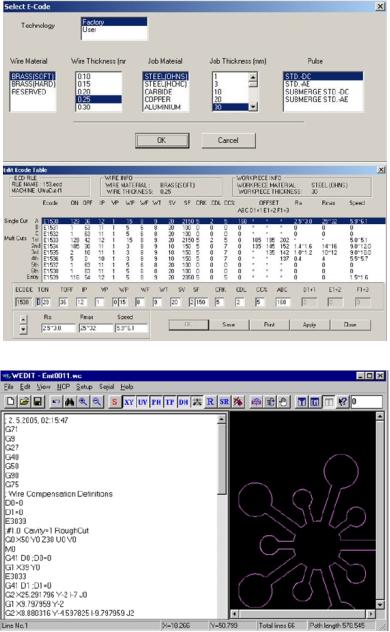The height and width of the screenshot is (632, 390).
Task: Click the second T-shaped toolbar icon
Action: click(x=315, y=401)
